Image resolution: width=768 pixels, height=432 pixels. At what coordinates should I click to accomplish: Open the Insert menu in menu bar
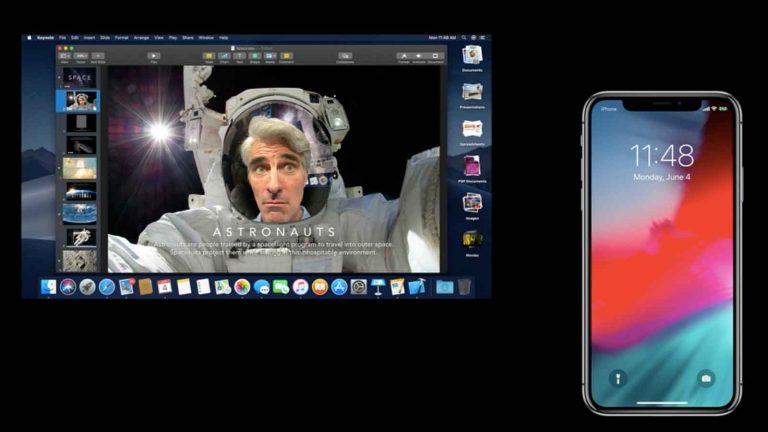pyautogui.click(x=91, y=38)
